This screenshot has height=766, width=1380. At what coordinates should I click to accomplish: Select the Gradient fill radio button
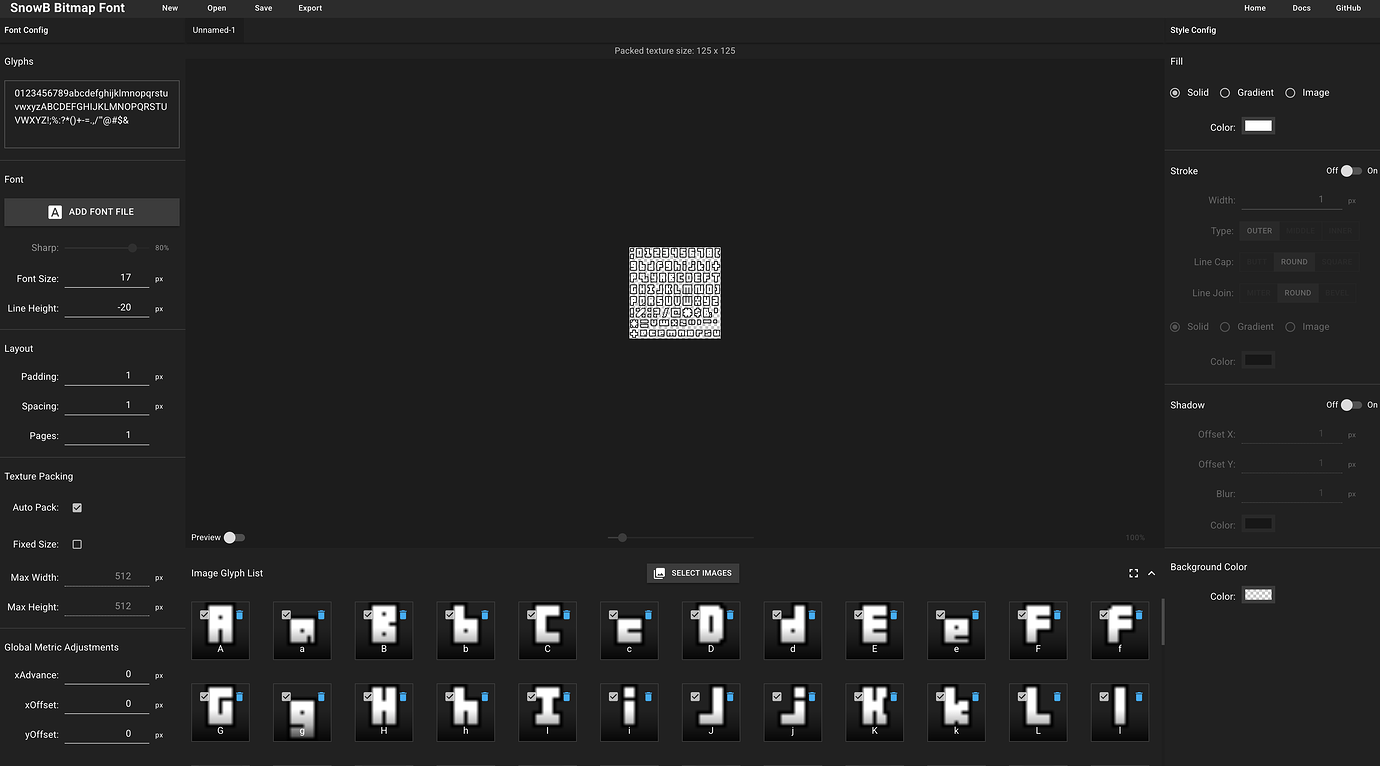click(x=1224, y=92)
